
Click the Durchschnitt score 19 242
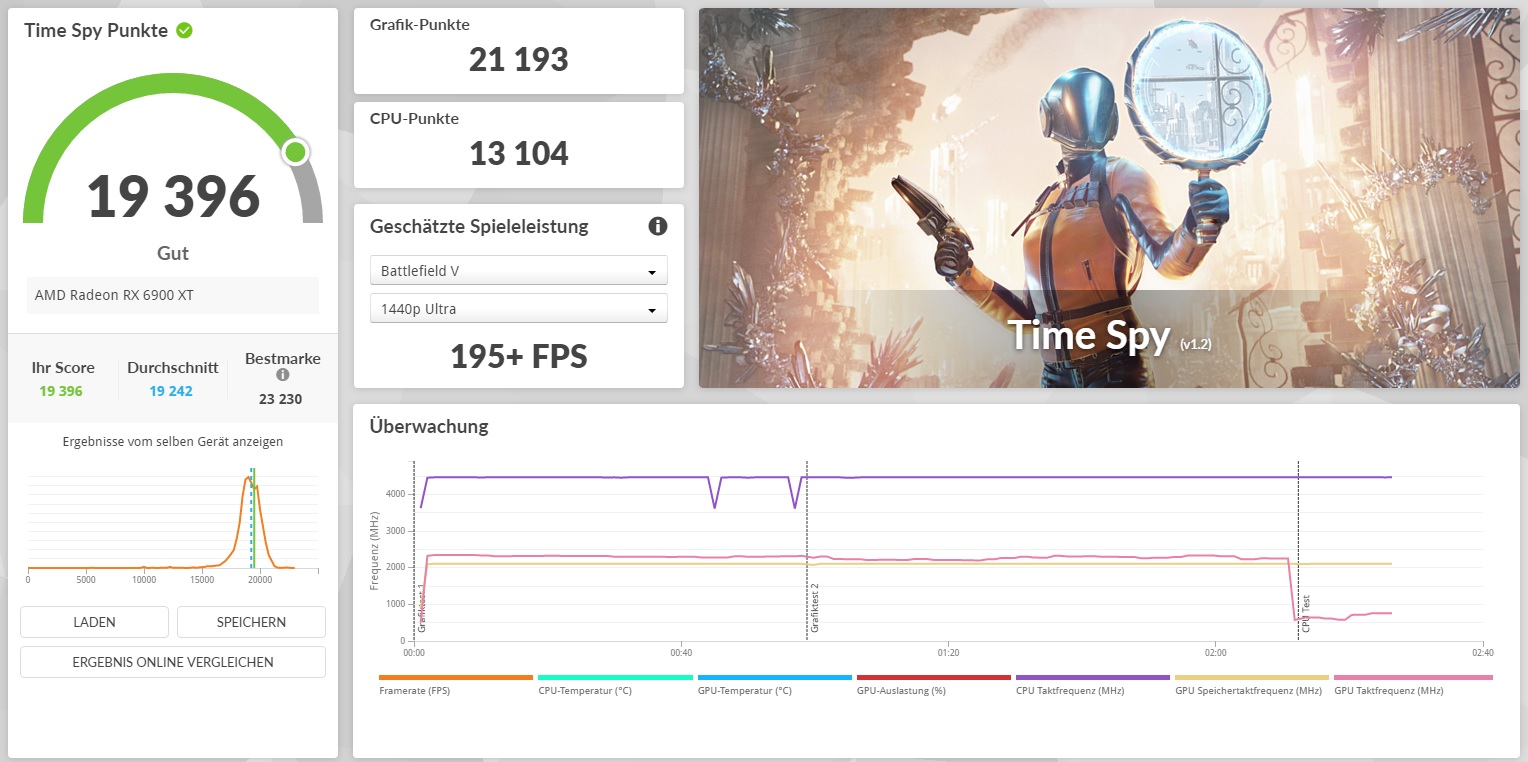pos(171,391)
